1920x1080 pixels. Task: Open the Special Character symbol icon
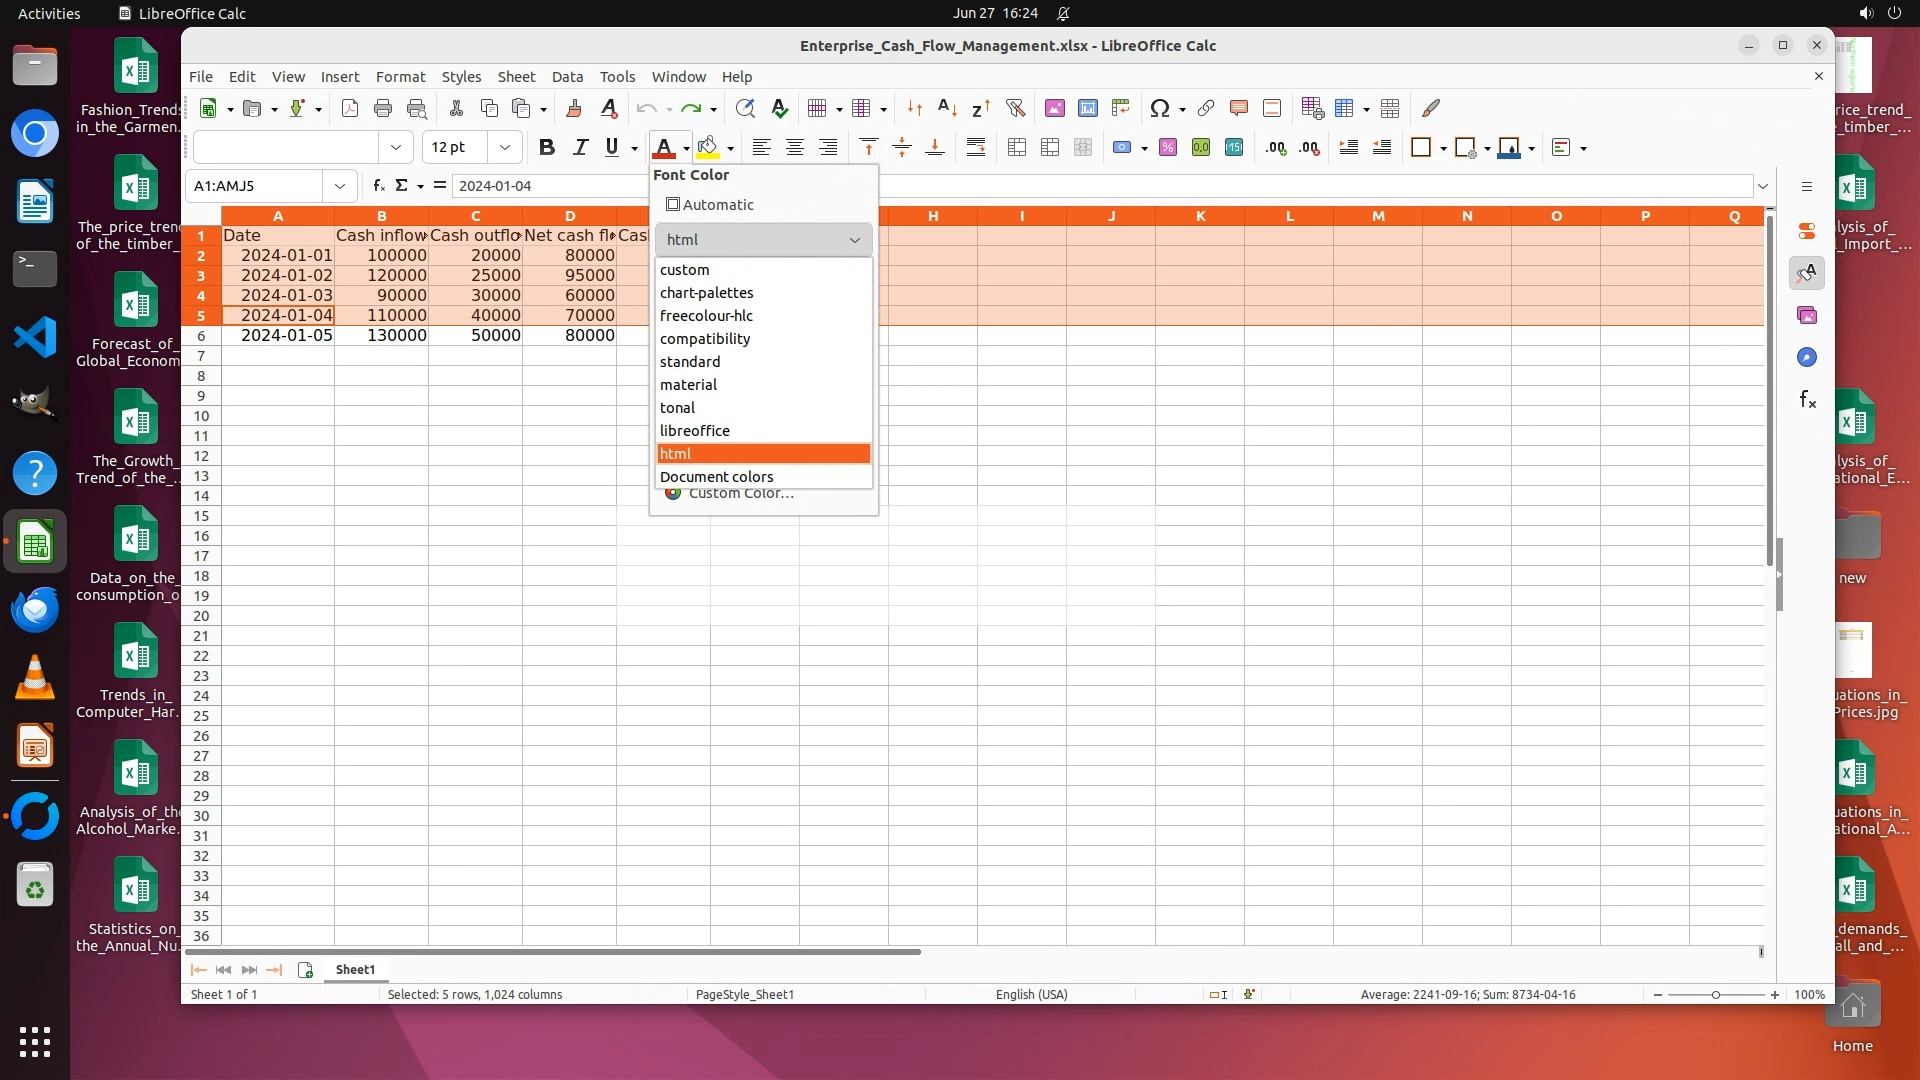click(1159, 108)
